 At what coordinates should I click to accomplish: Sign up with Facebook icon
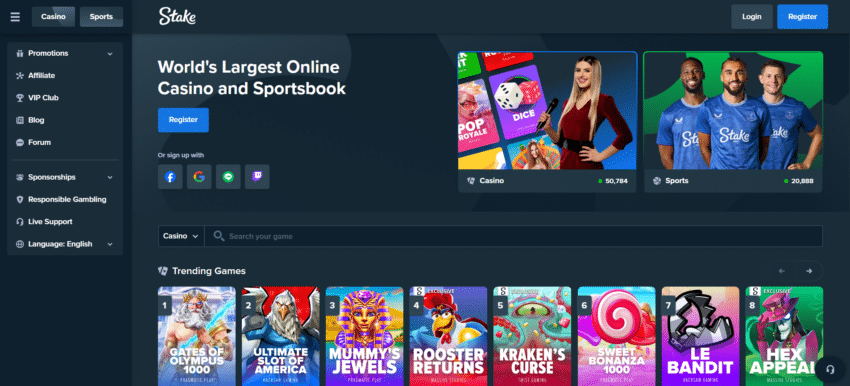(x=170, y=177)
